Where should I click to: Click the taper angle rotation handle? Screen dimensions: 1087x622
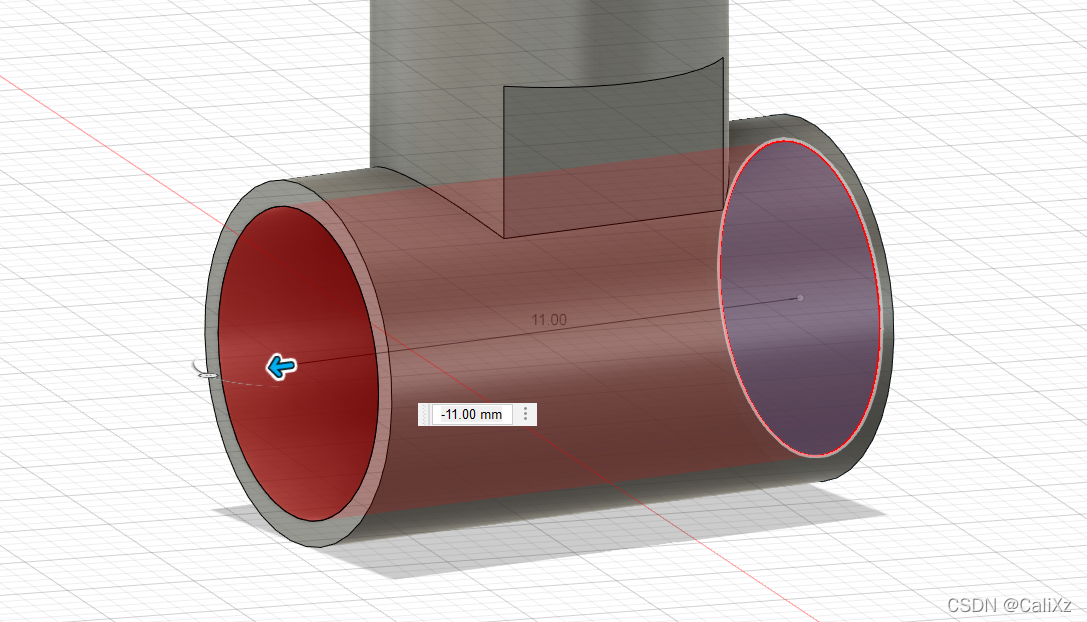[x=204, y=373]
